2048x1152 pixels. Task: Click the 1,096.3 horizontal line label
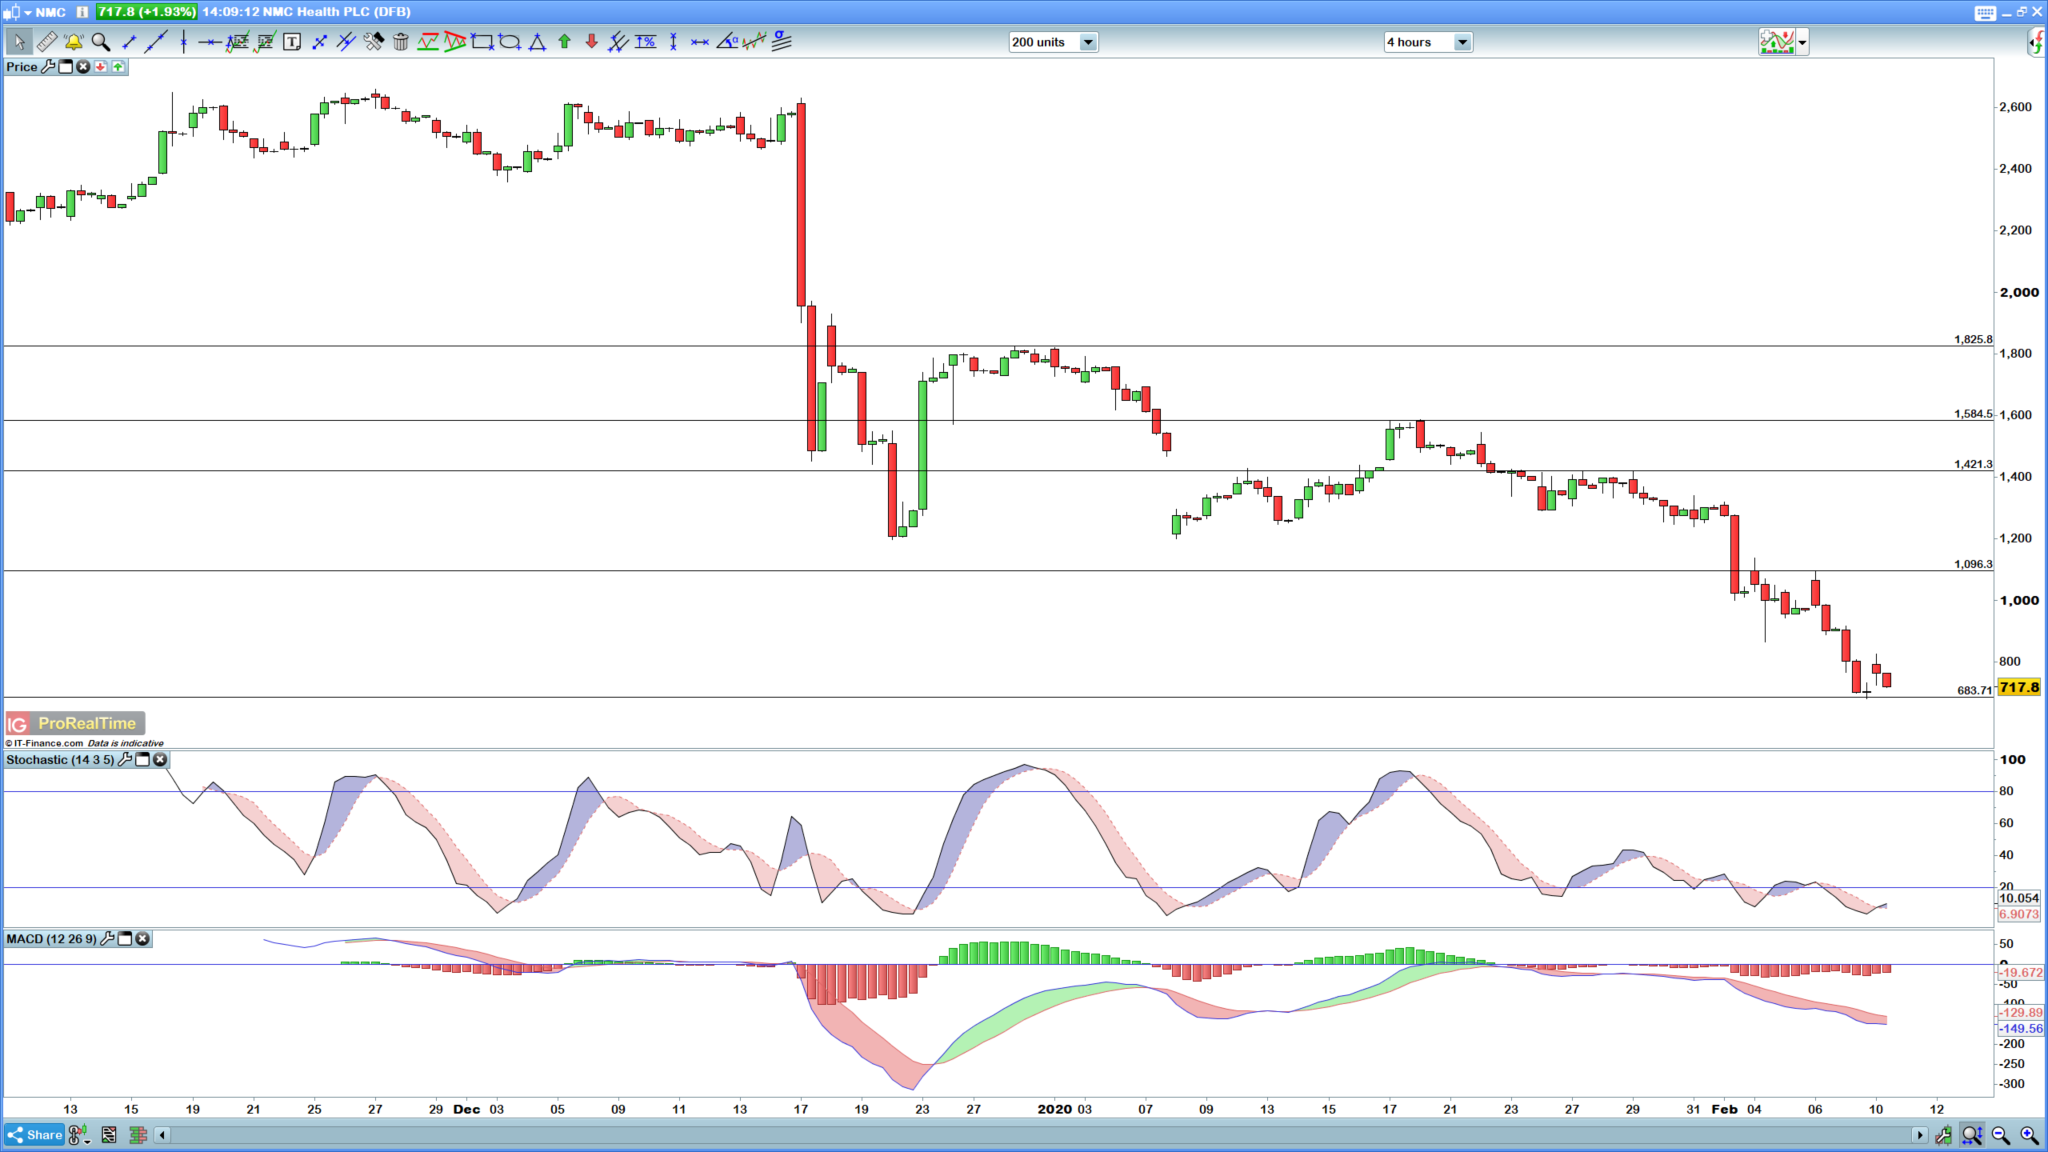tap(1973, 564)
